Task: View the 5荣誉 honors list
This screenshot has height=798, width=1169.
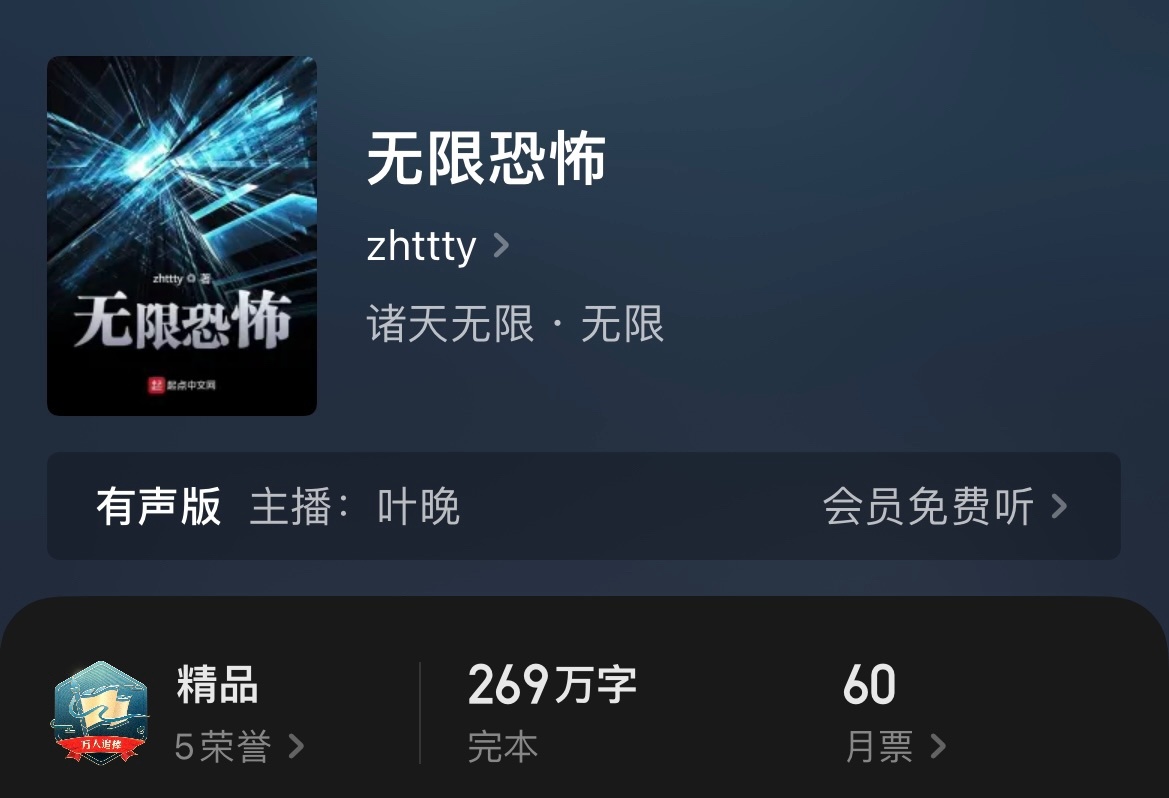Action: click(222, 747)
